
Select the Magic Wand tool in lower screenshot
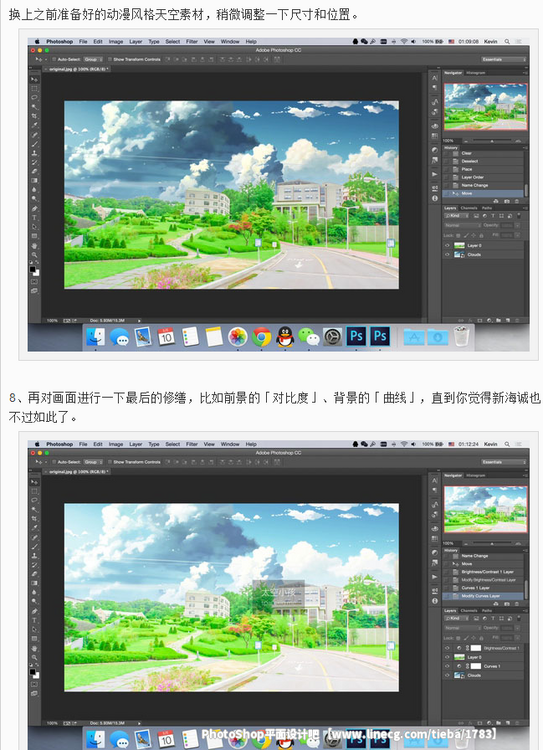(x=34, y=509)
